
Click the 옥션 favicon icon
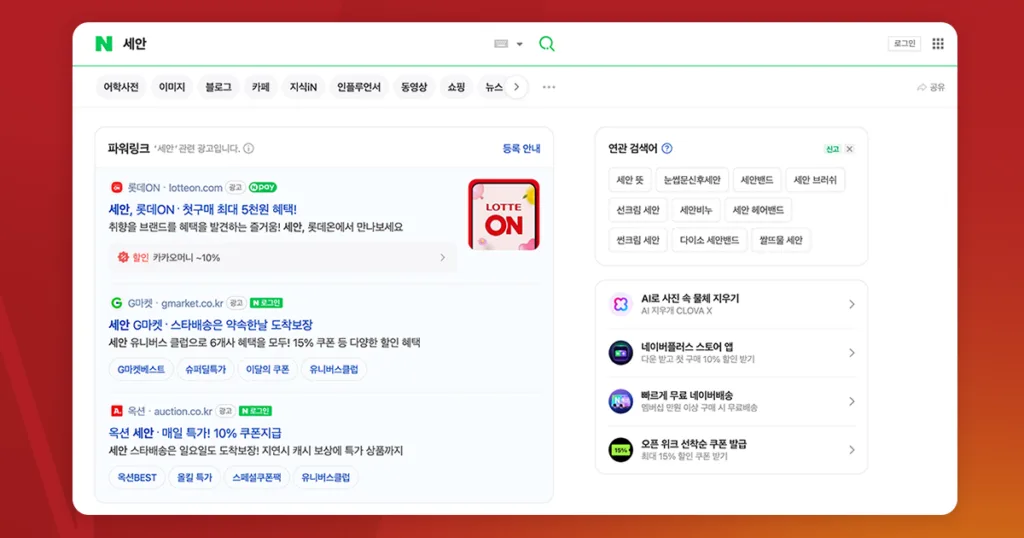[x=116, y=411]
